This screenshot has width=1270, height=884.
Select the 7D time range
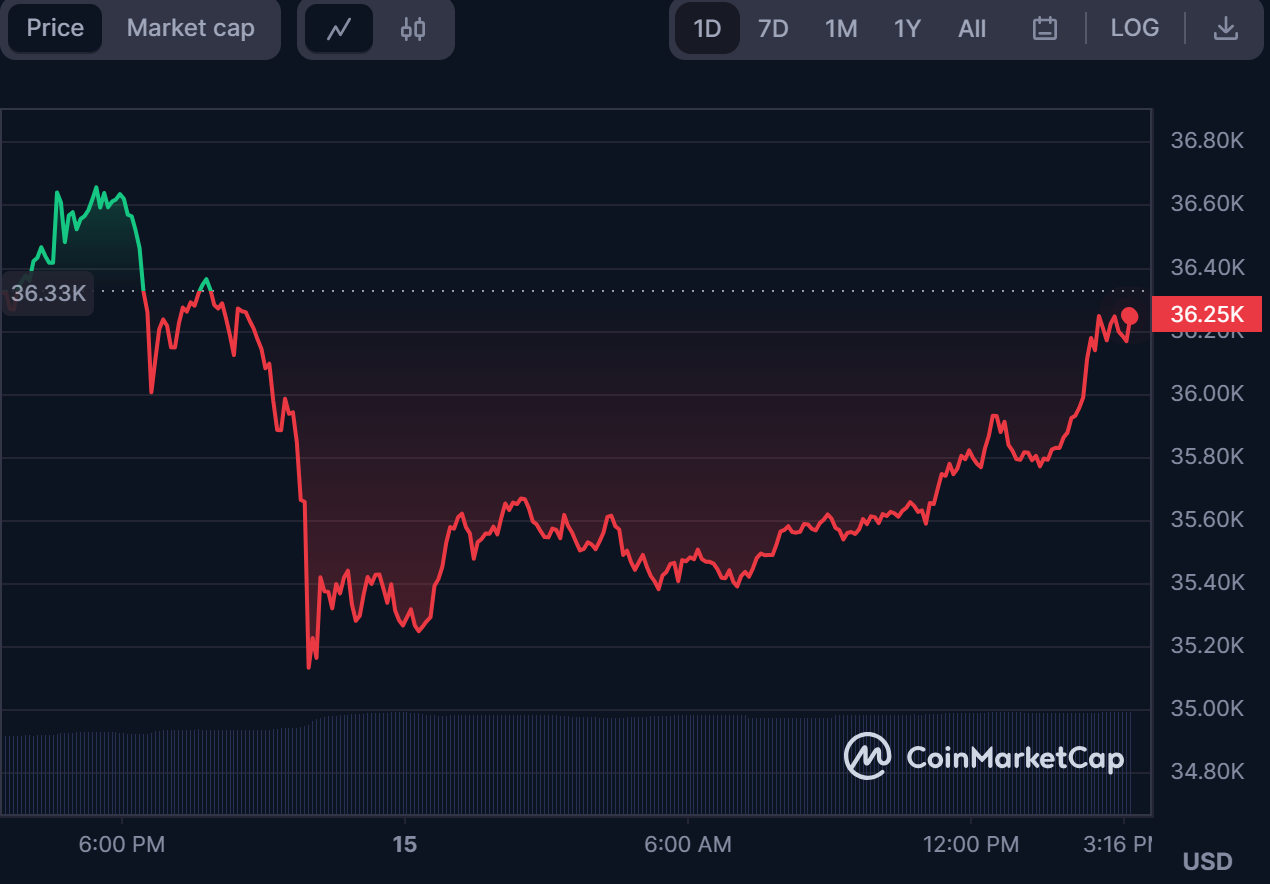pos(773,29)
